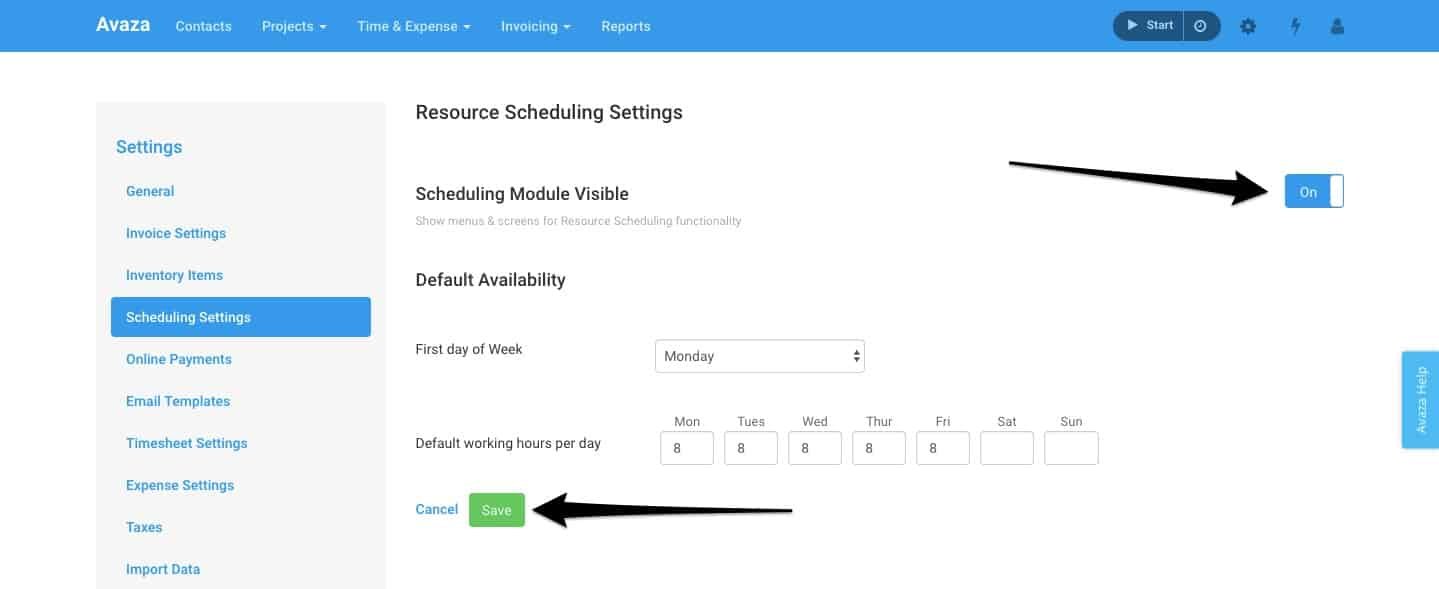Expand the Projects menu
The image size is (1439, 589).
(x=292, y=26)
